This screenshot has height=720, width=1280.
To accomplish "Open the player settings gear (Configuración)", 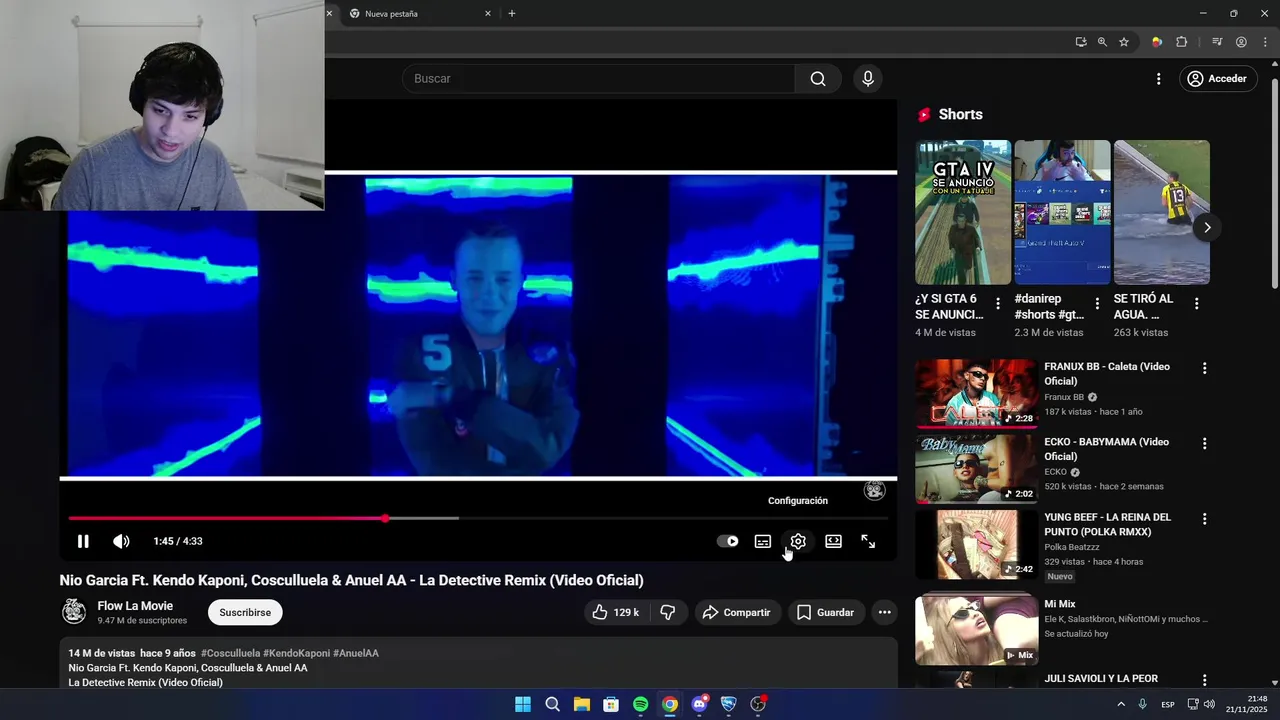I will click(x=798, y=541).
